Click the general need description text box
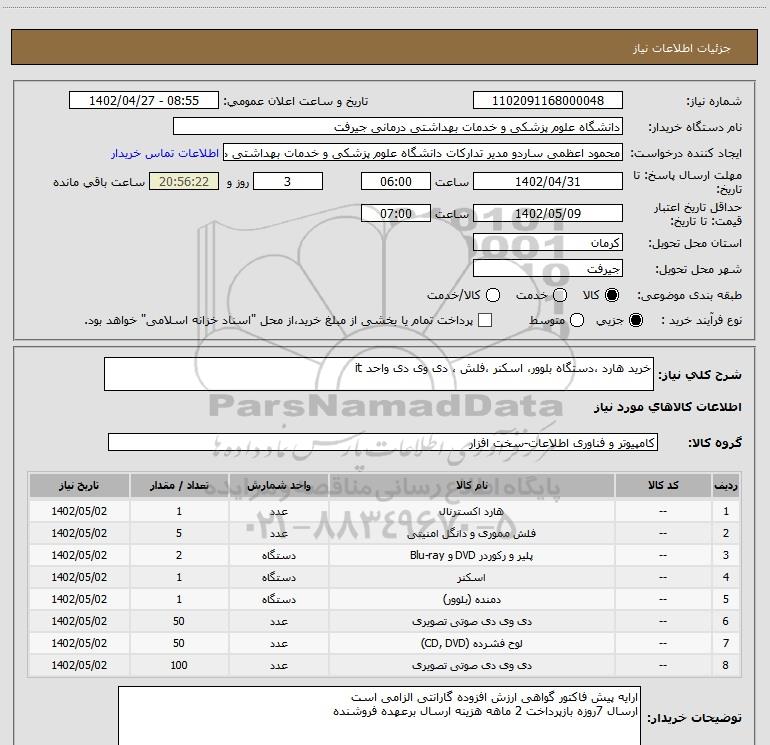 379,374
